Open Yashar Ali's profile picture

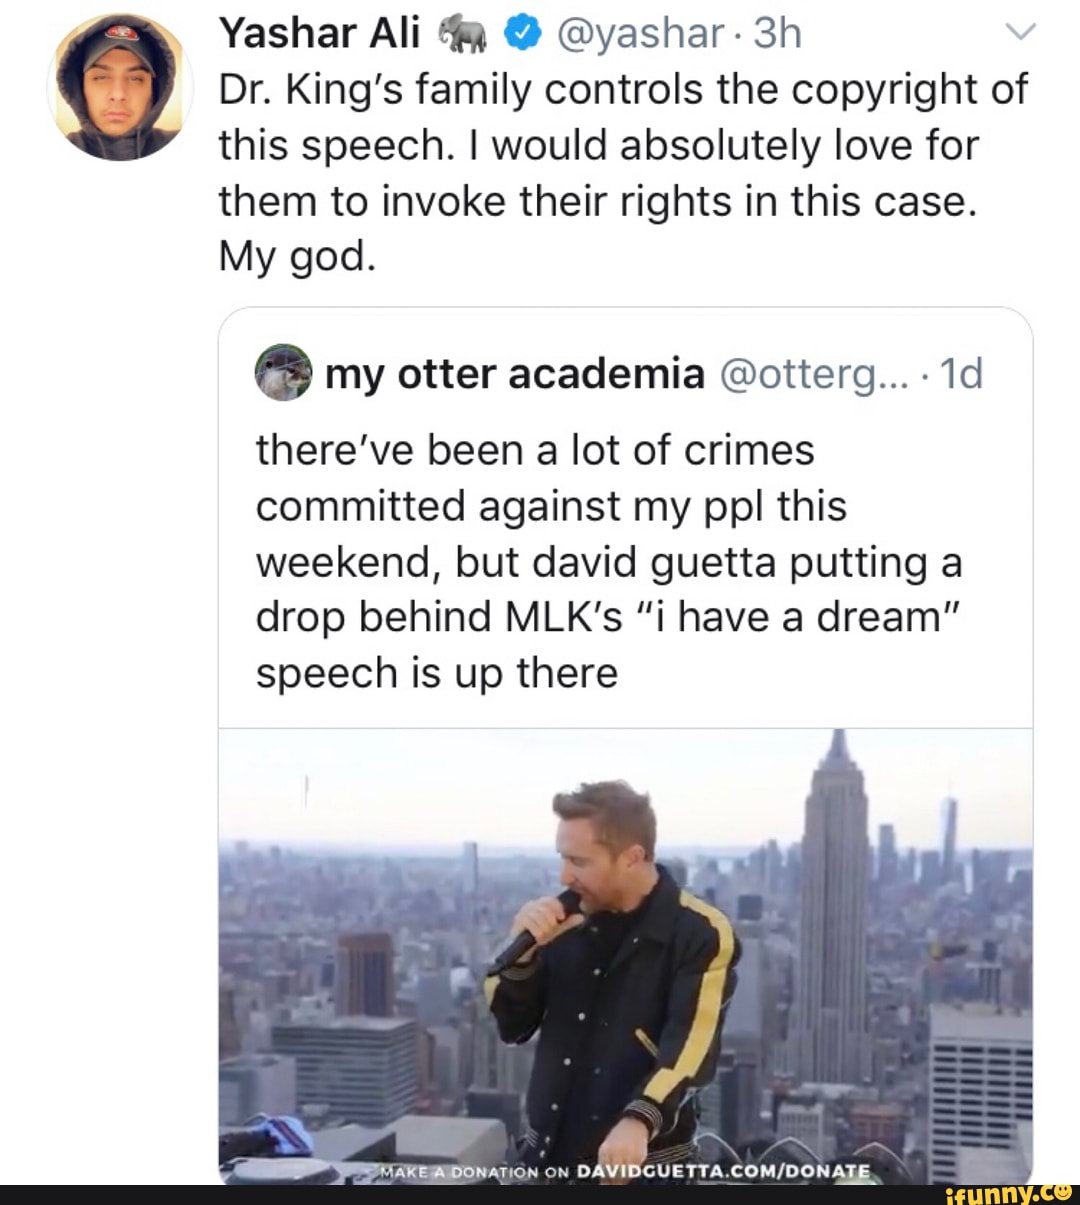[119, 86]
